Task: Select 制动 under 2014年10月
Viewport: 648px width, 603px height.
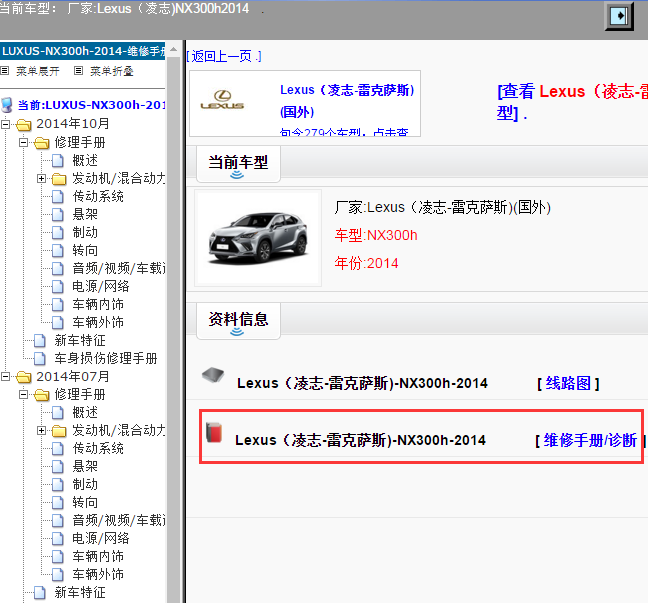Action: tap(85, 232)
